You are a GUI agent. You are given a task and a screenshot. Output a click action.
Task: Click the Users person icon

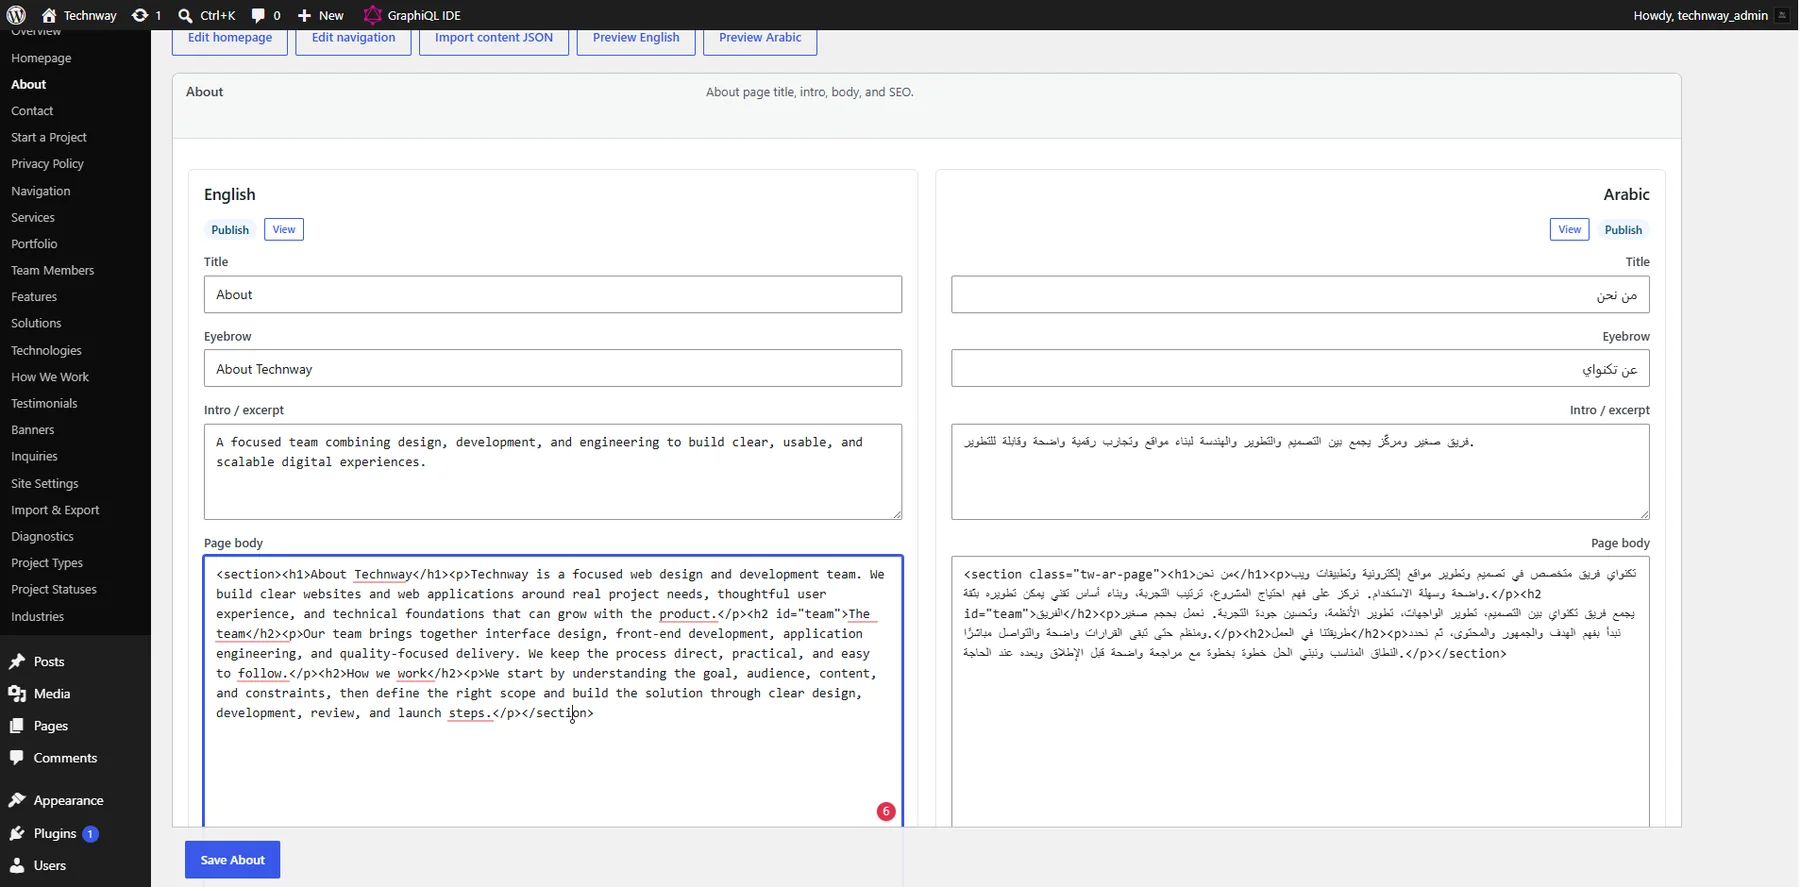click(17, 866)
